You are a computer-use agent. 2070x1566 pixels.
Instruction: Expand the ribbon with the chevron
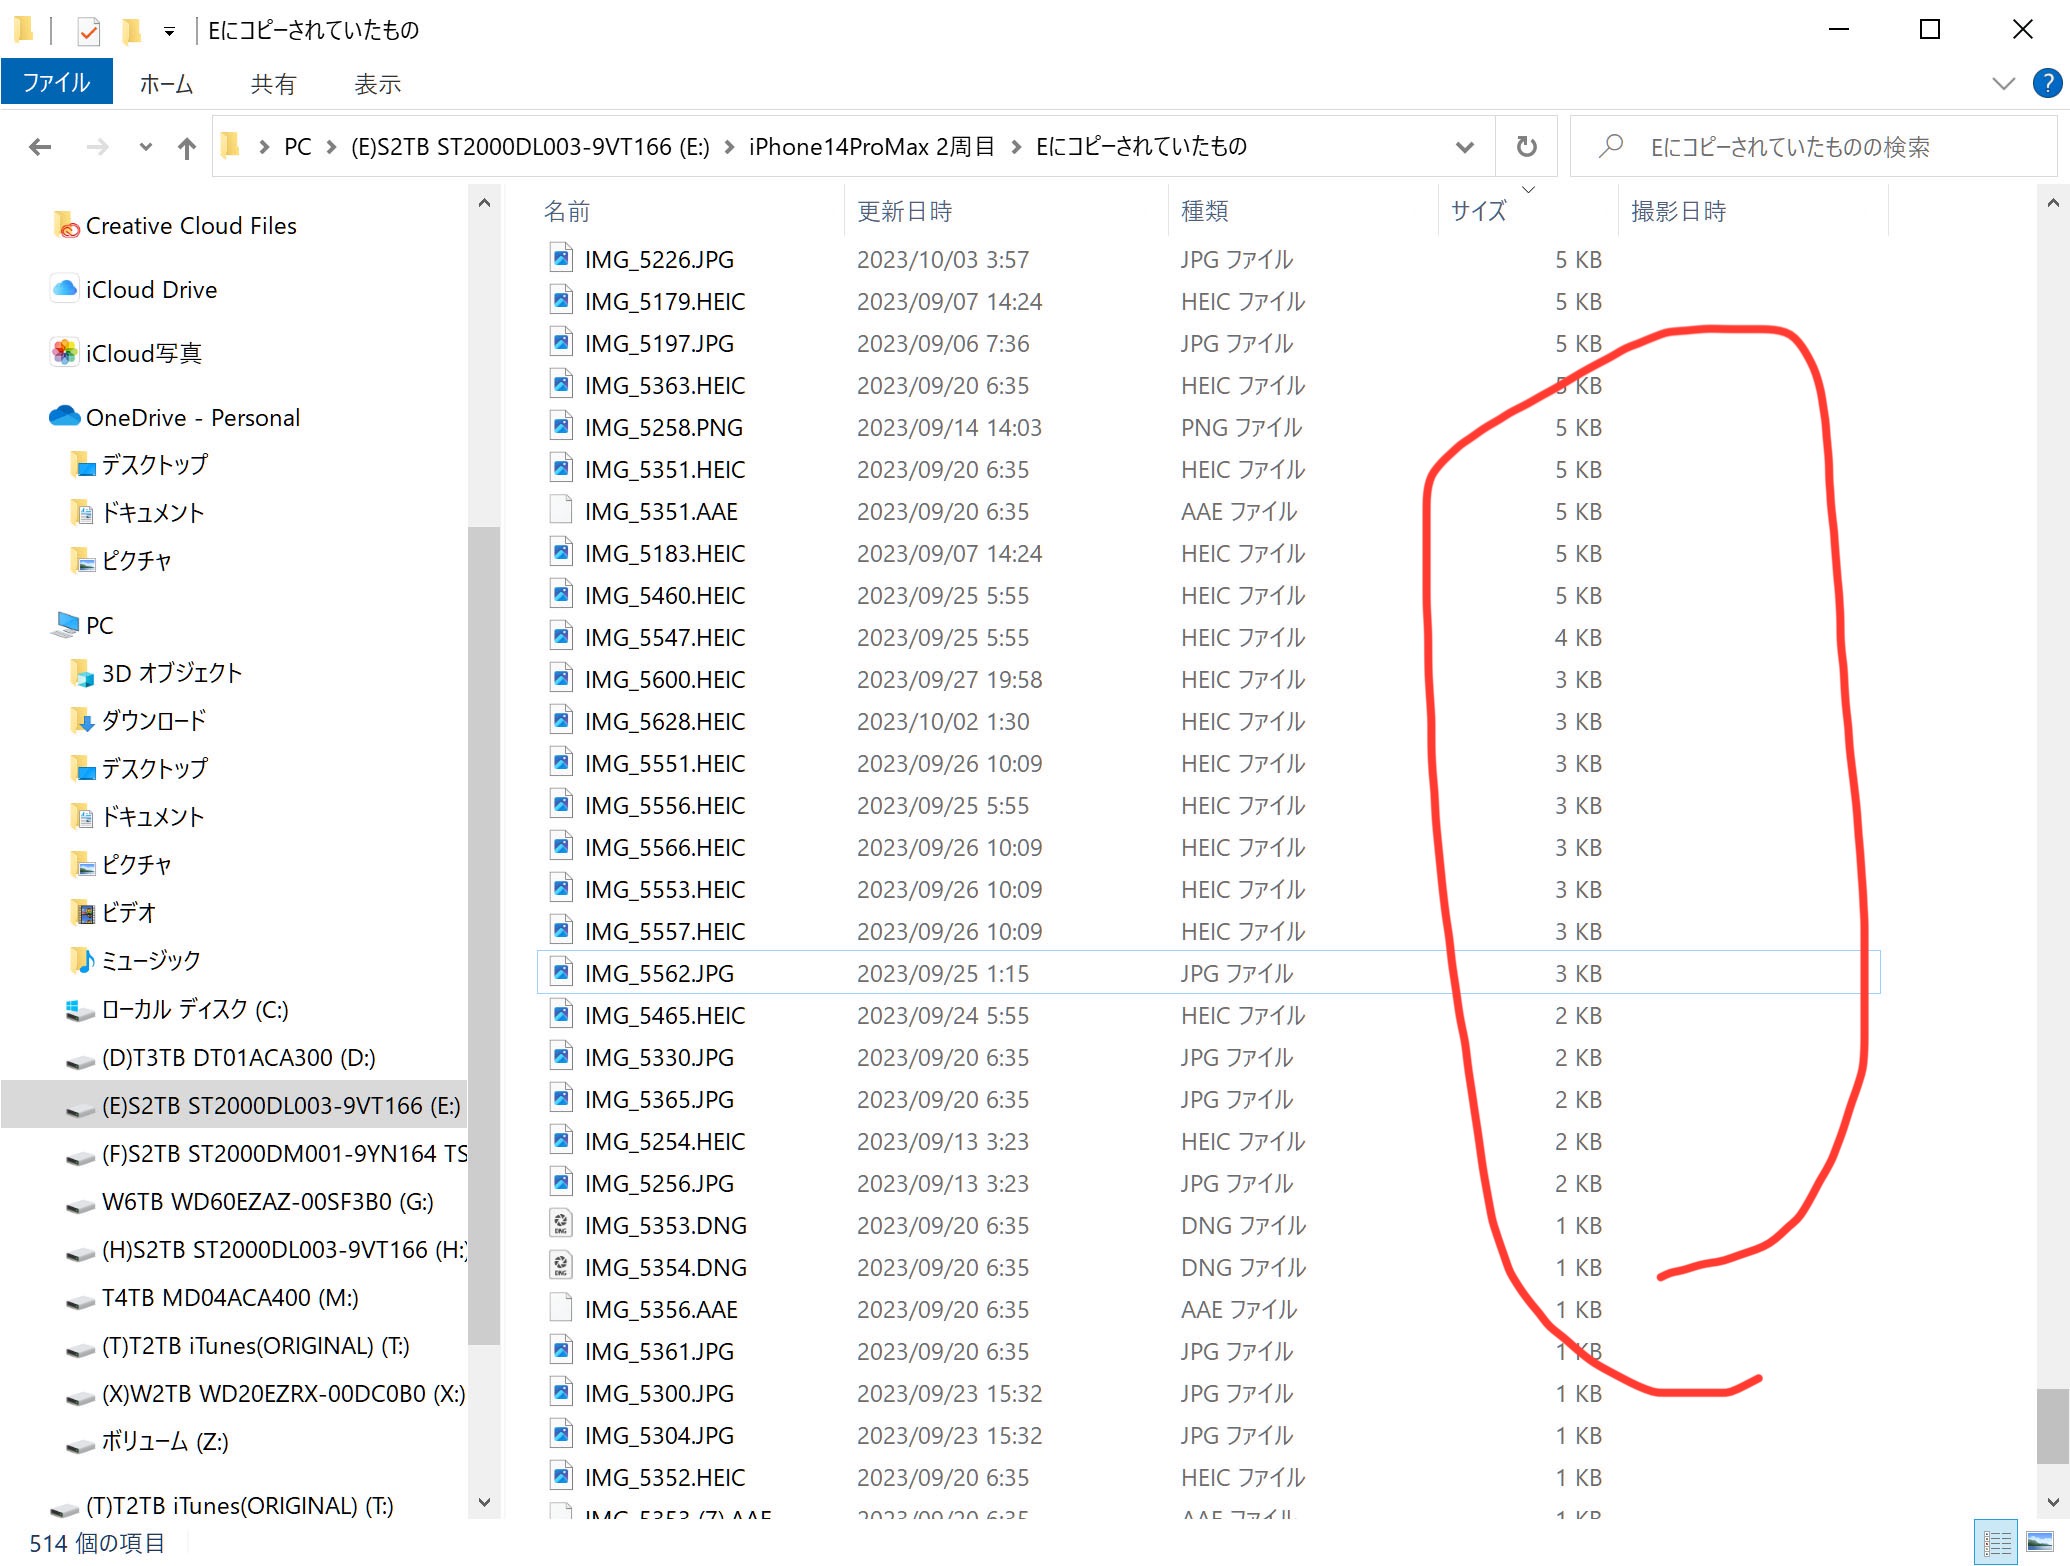coord(2003,84)
